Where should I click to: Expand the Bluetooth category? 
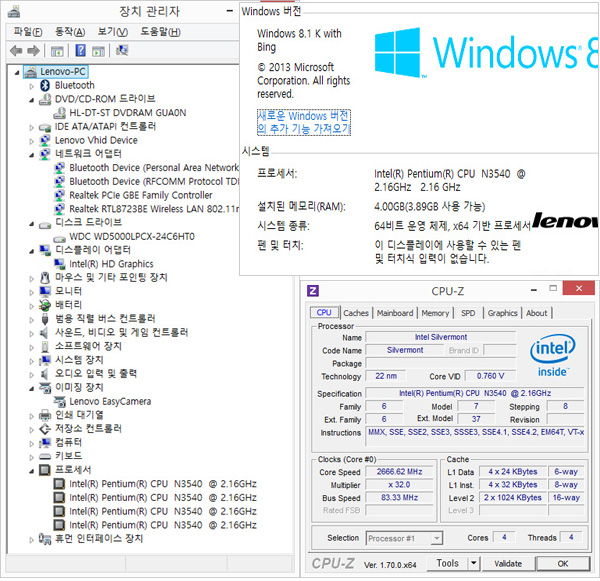coord(31,86)
